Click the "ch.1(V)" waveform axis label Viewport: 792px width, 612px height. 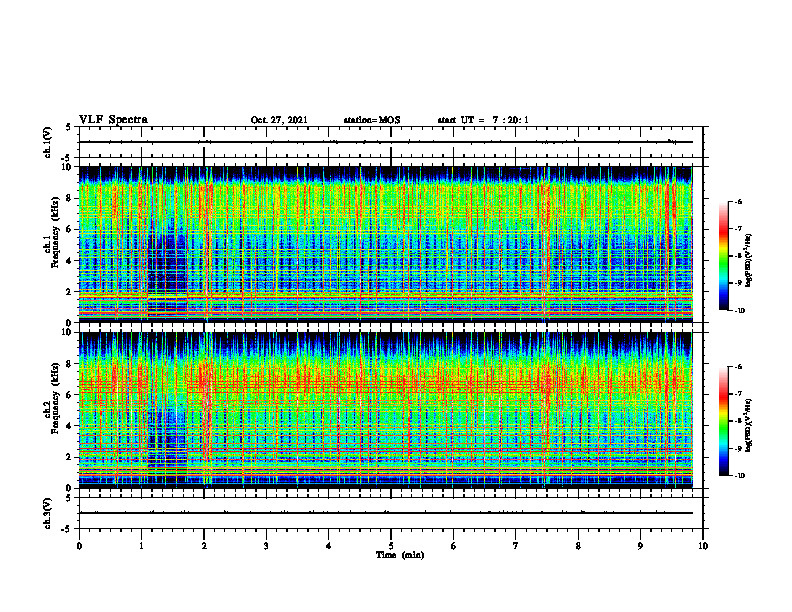point(47,142)
